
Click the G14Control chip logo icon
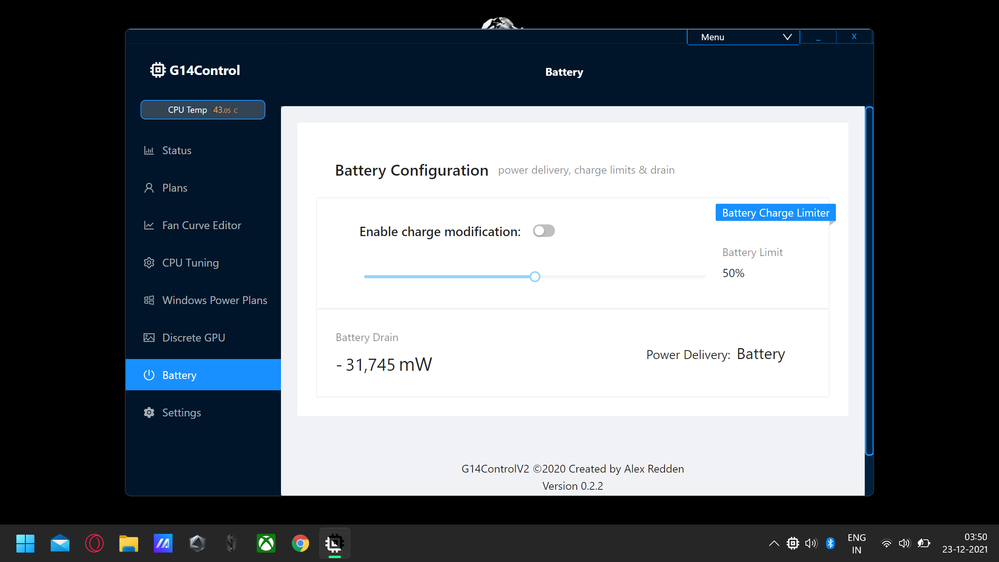pos(157,70)
